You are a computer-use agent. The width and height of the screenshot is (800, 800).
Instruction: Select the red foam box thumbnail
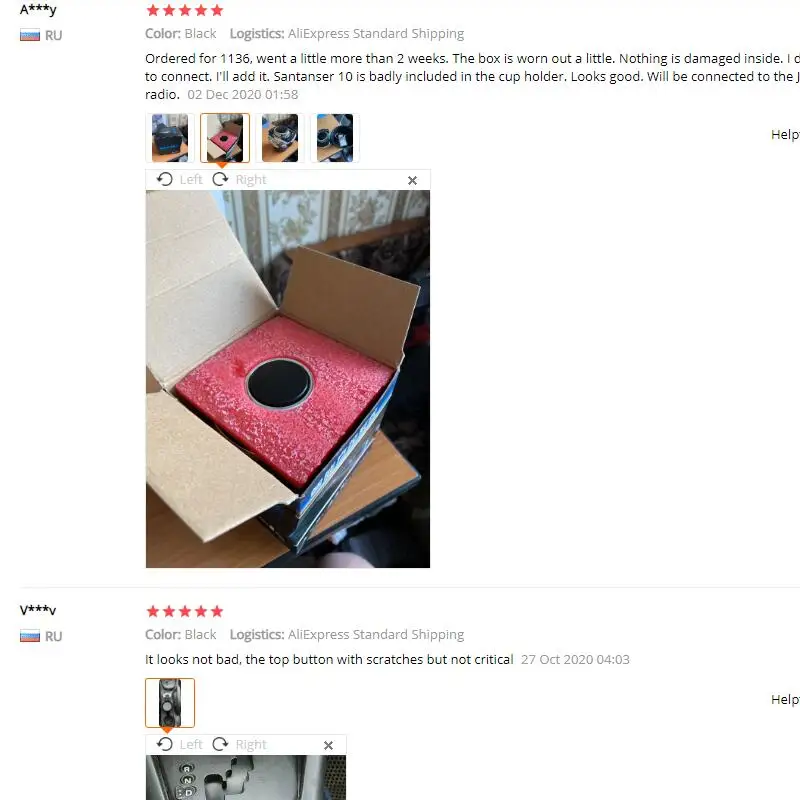tap(225, 138)
